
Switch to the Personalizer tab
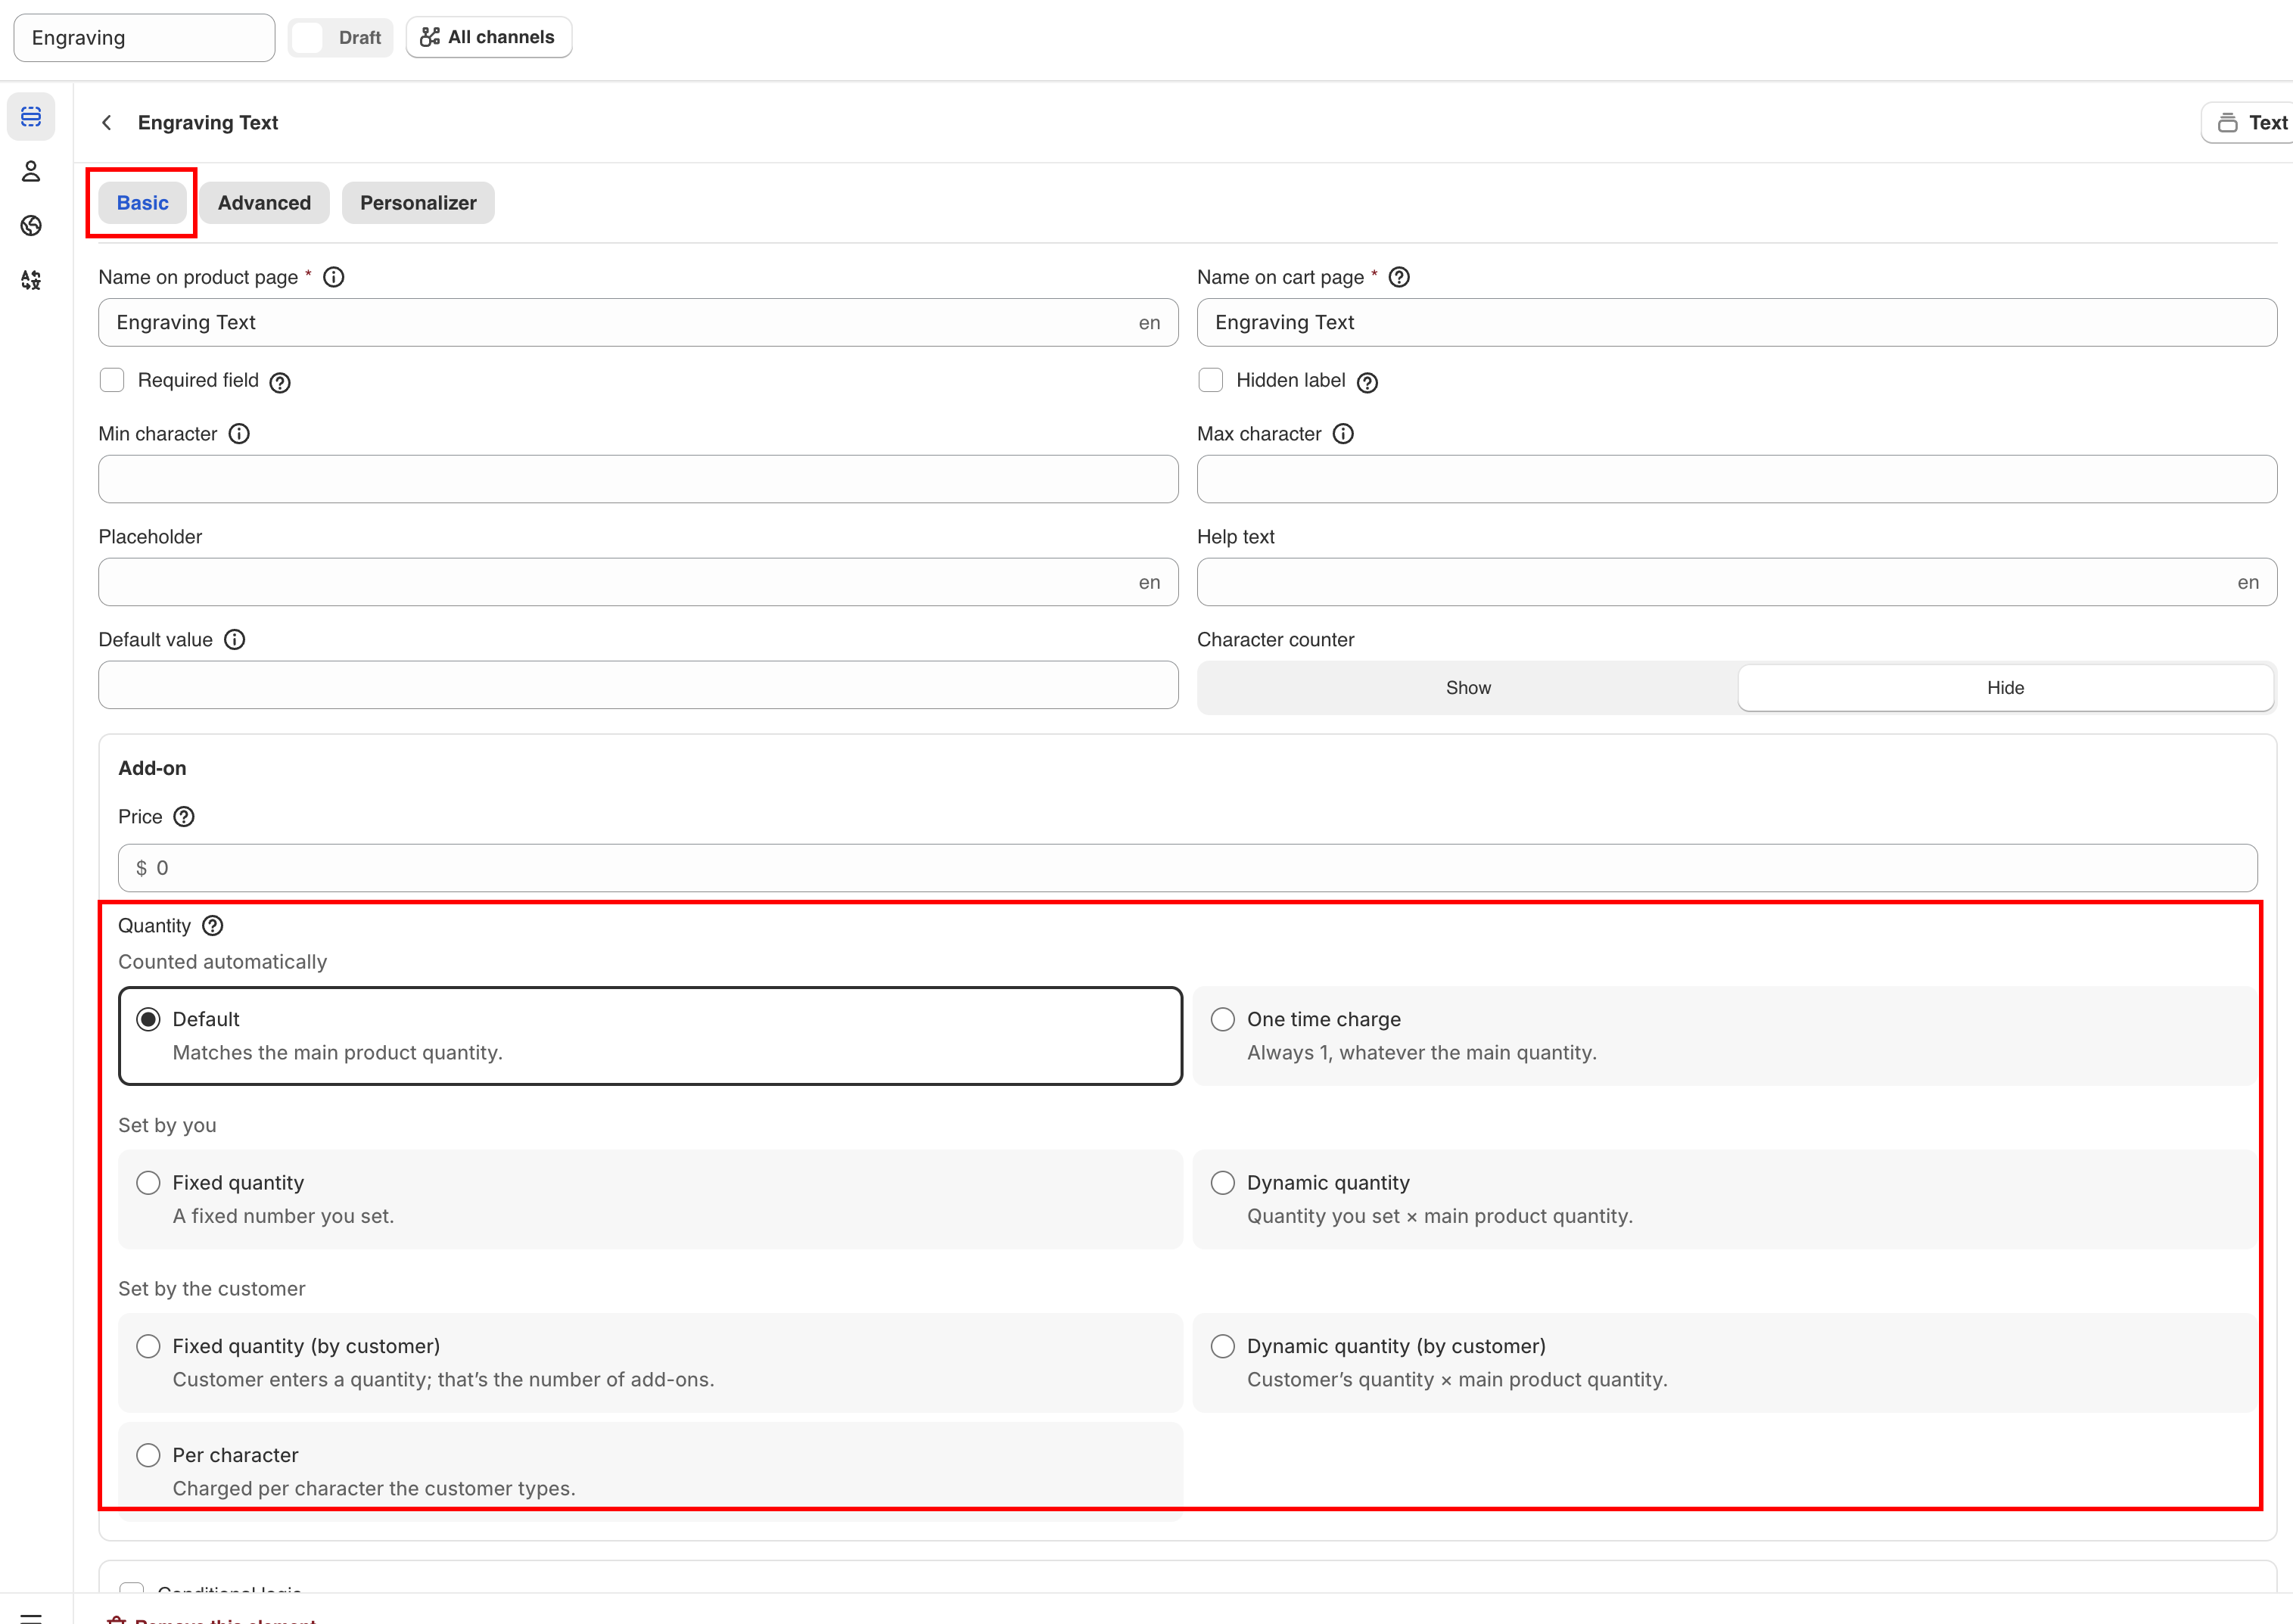pos(418,203)
